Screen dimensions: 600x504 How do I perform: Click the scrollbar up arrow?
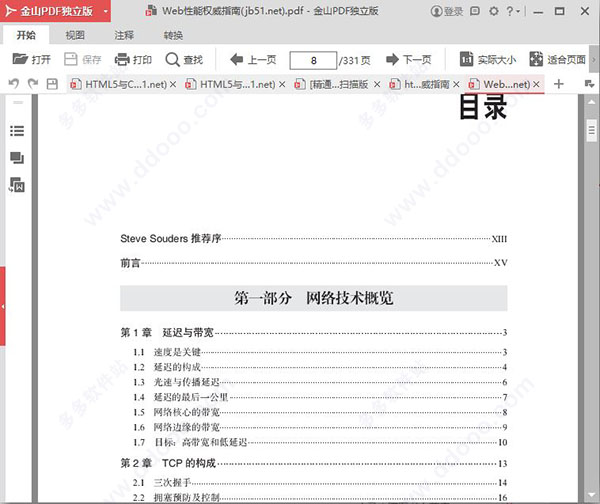[x=592, y=101]
